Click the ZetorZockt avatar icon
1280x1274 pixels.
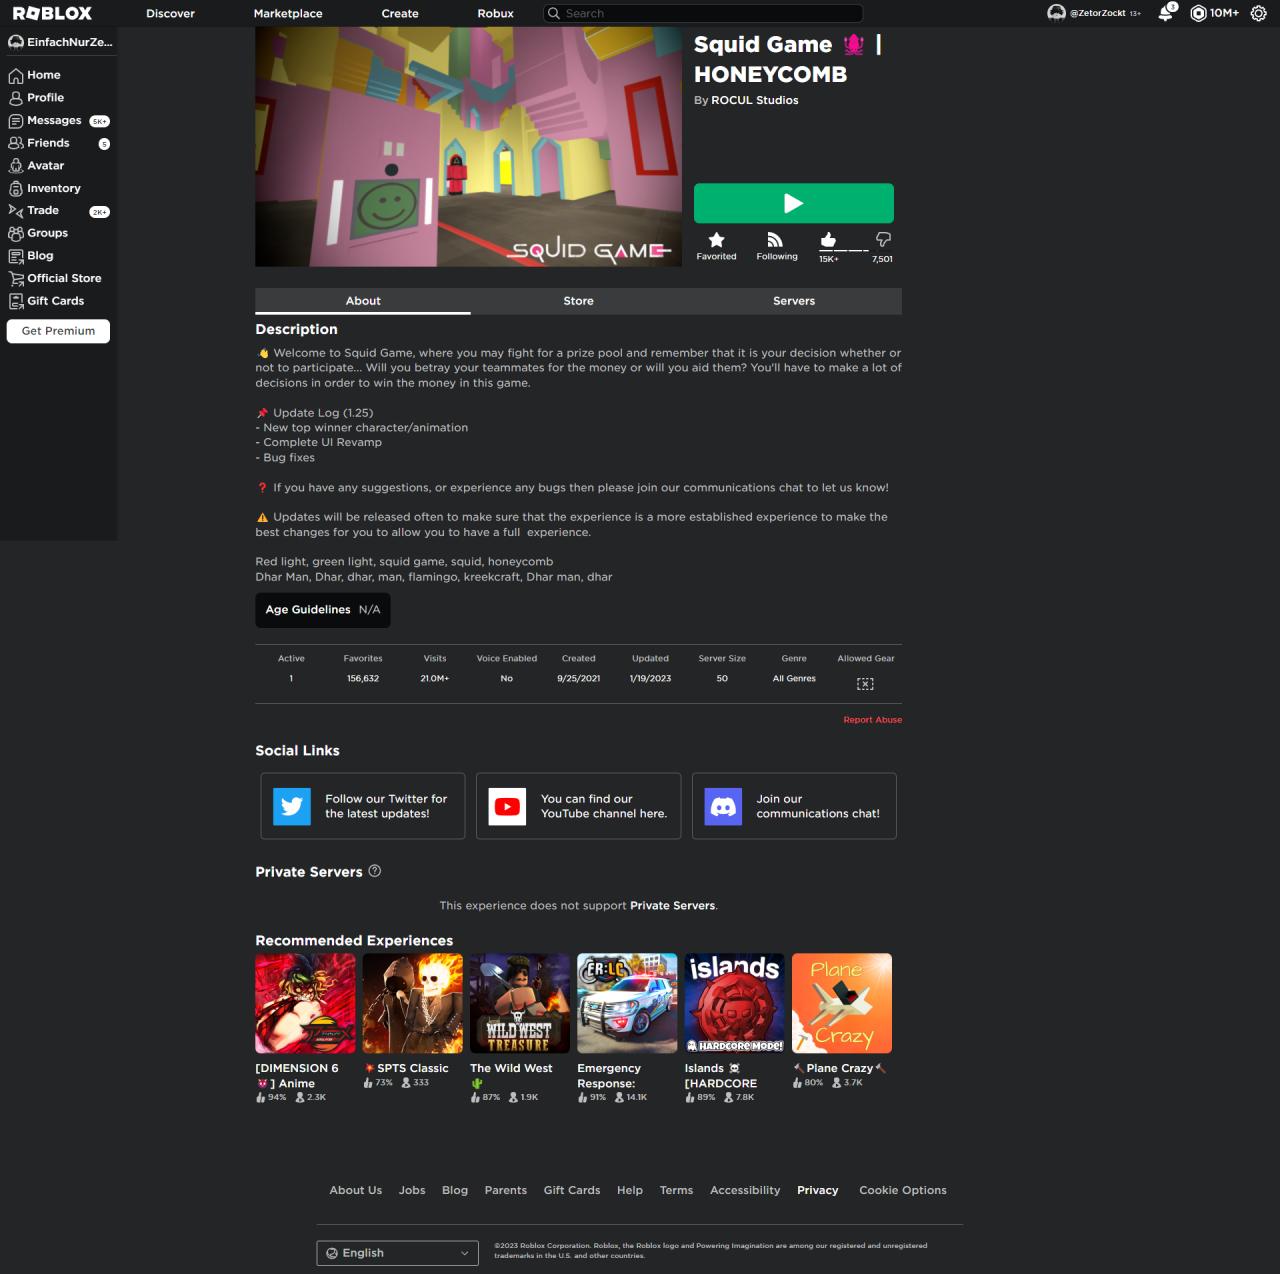1056,13
